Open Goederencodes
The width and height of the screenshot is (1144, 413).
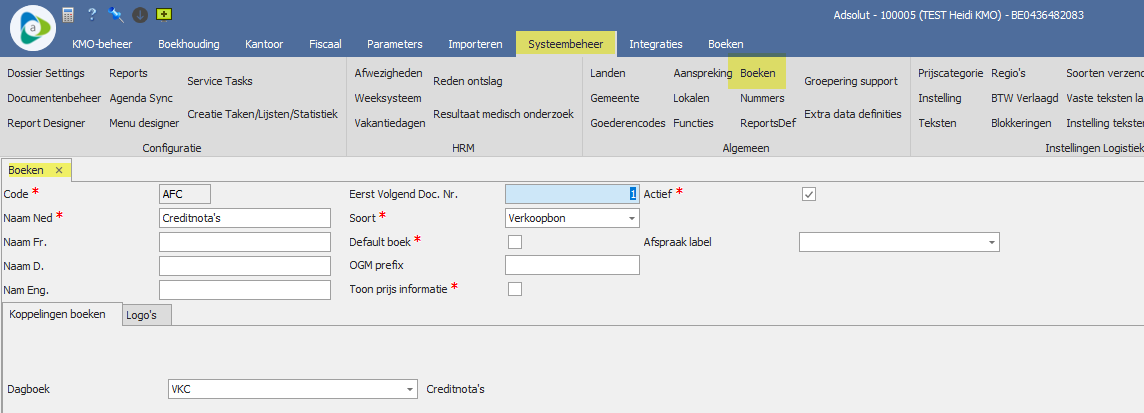point(628,123)
